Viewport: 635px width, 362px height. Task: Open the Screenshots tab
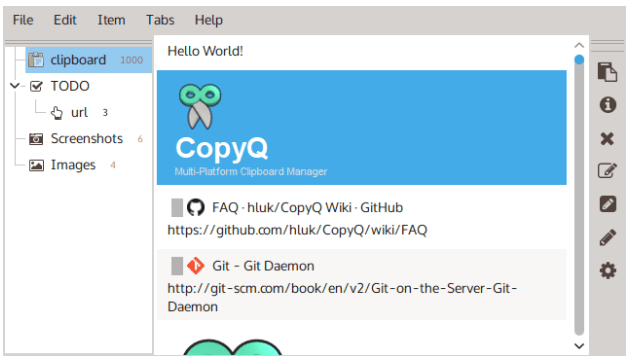pyautogui.click(x=87, y=138)
